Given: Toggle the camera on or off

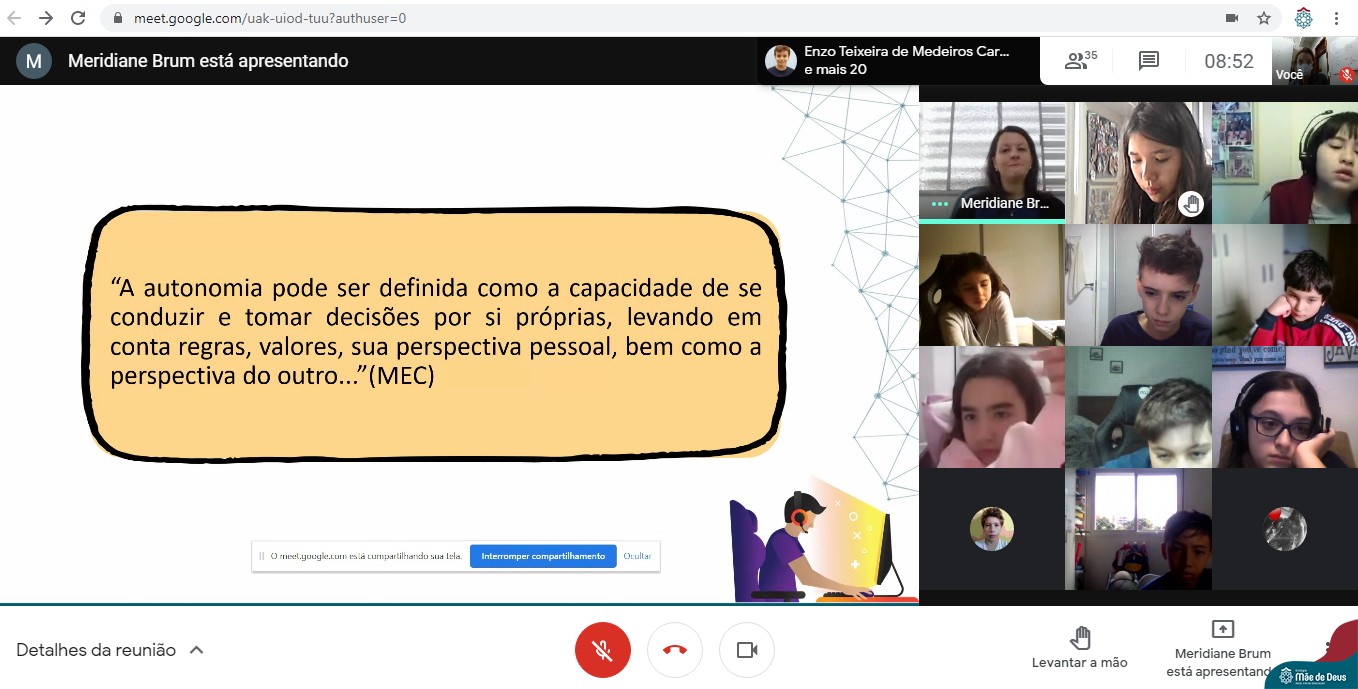Looking at the screenshot, I should tap(747, 650).
